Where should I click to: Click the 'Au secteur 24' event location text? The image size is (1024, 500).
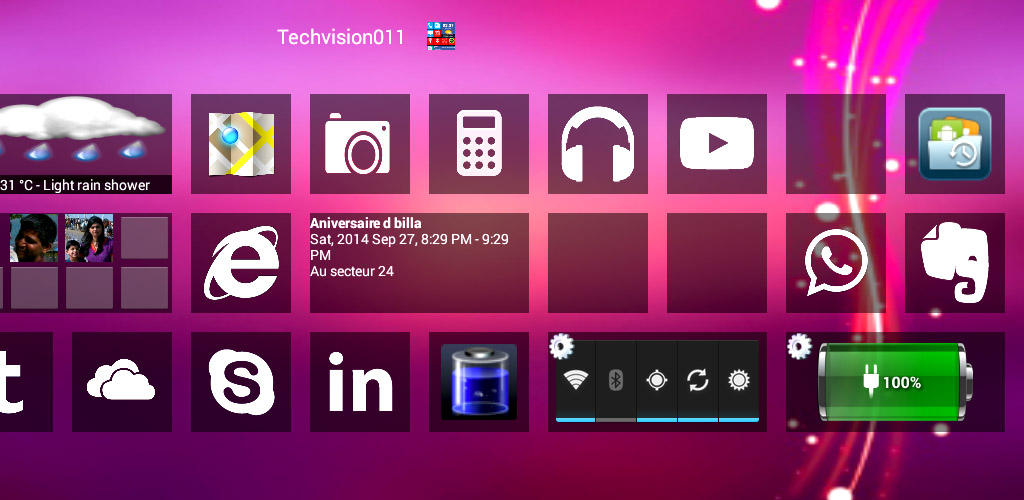[352, 271]
